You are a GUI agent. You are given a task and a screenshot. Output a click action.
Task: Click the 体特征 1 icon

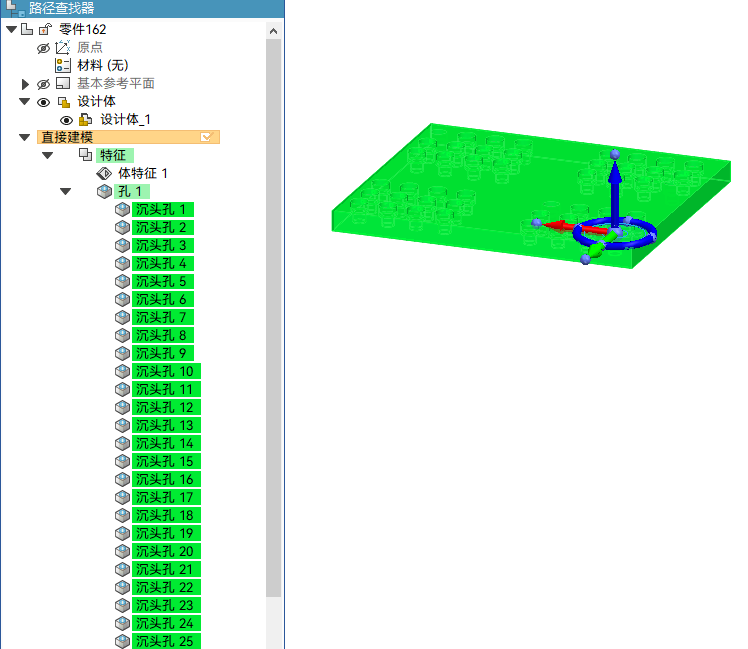[104, 173]
